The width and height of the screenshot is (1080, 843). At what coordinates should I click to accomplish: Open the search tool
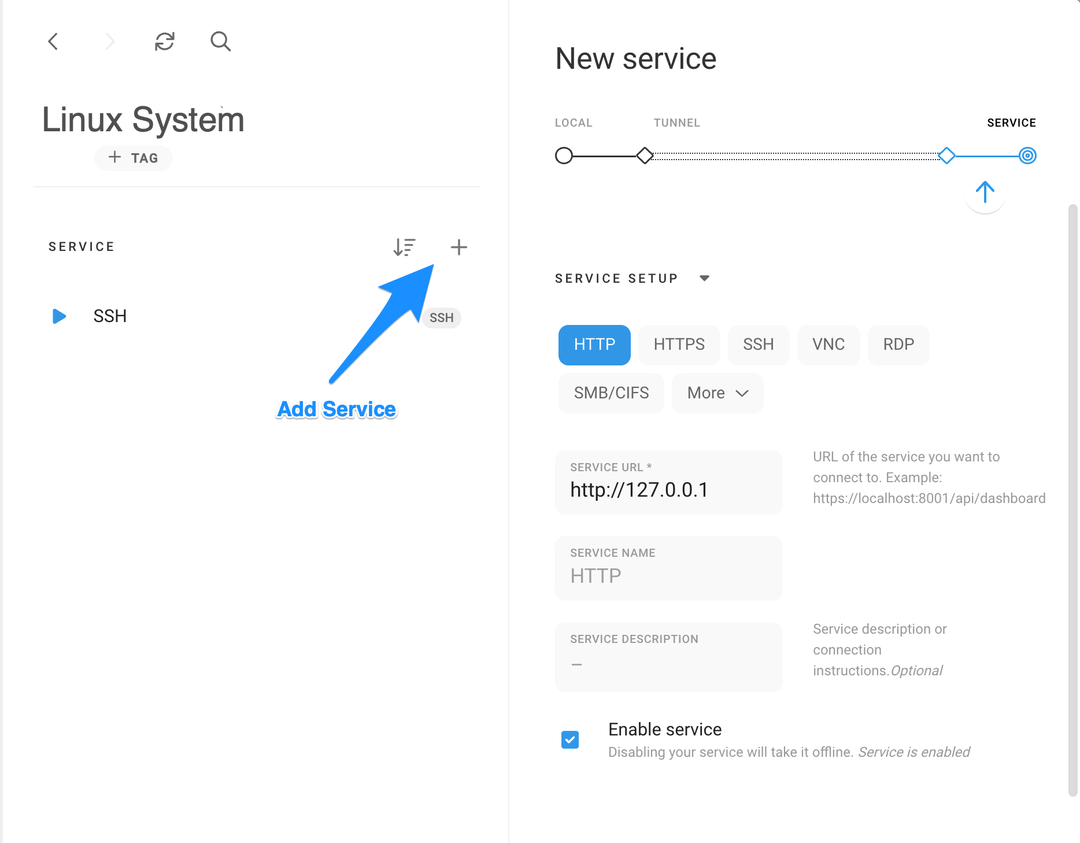220,41
